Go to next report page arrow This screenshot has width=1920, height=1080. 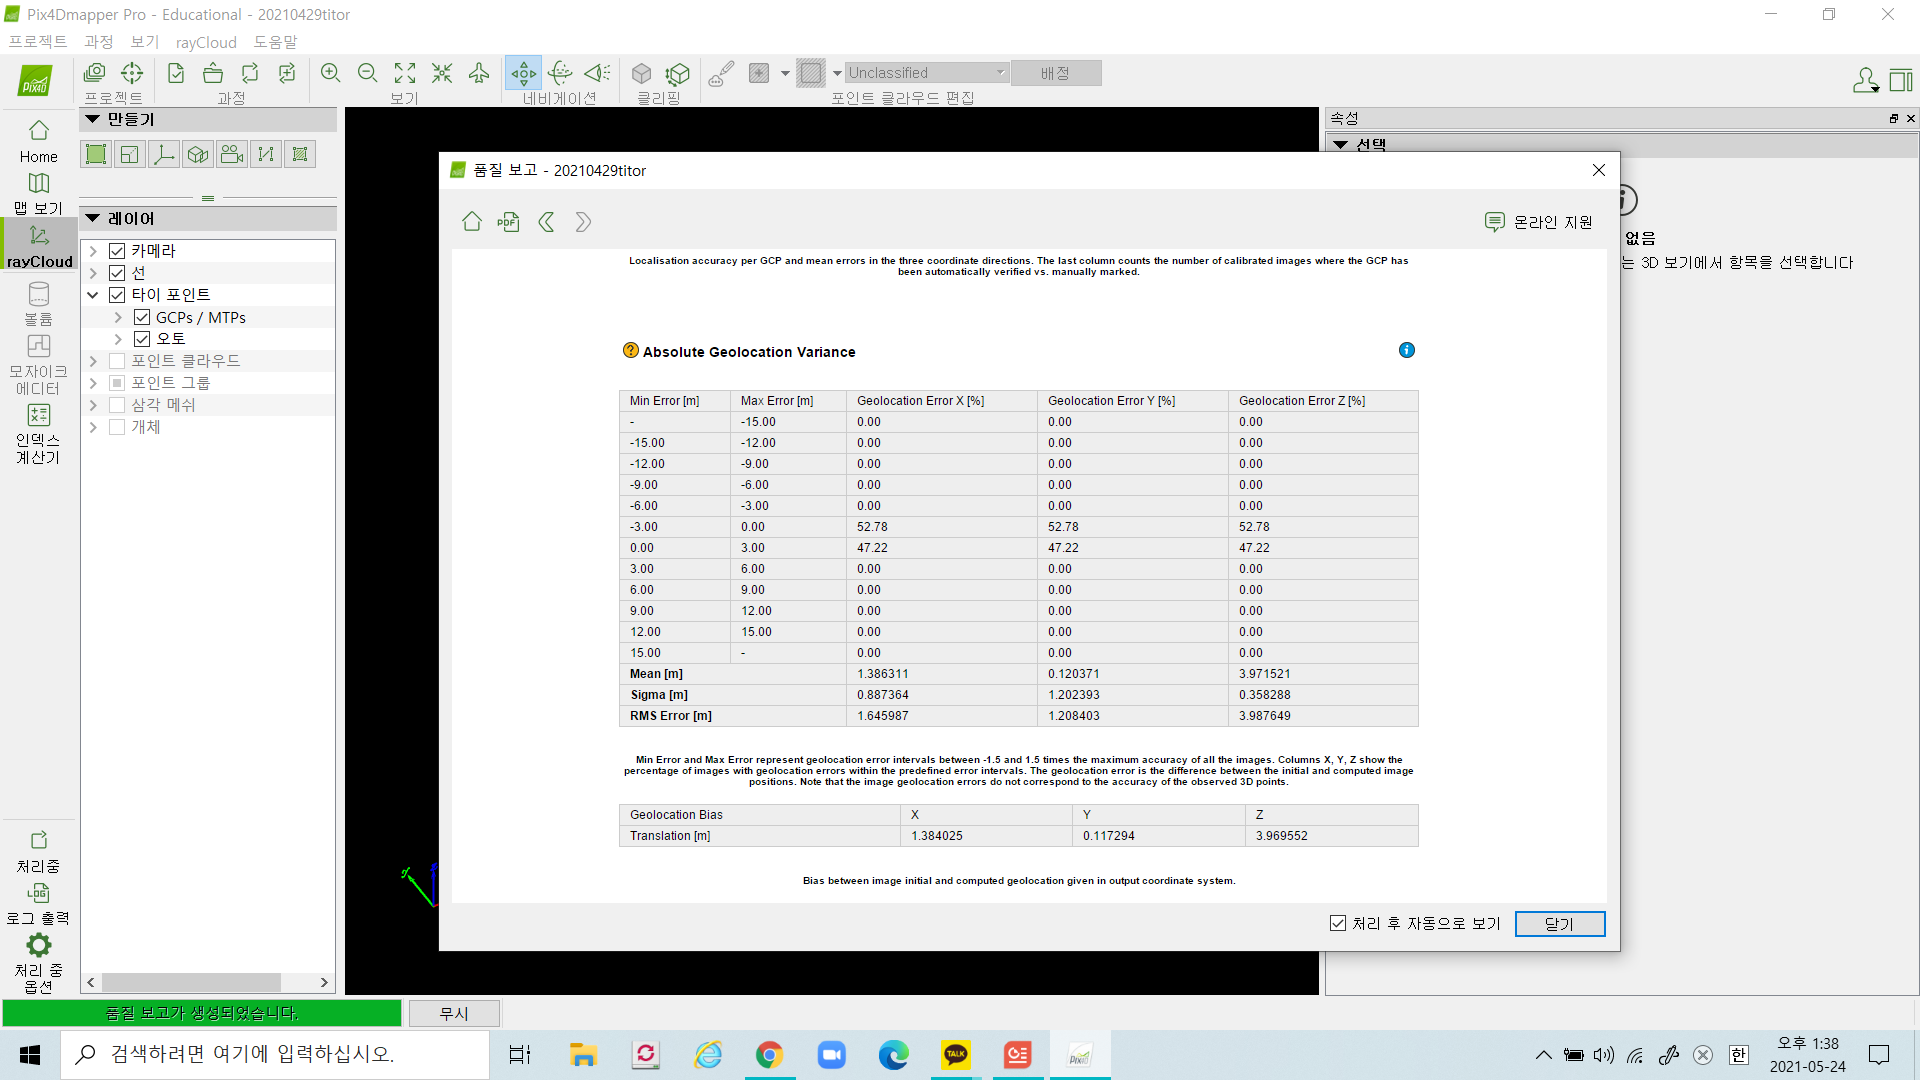pyautogui.click(x=583, y=222)
